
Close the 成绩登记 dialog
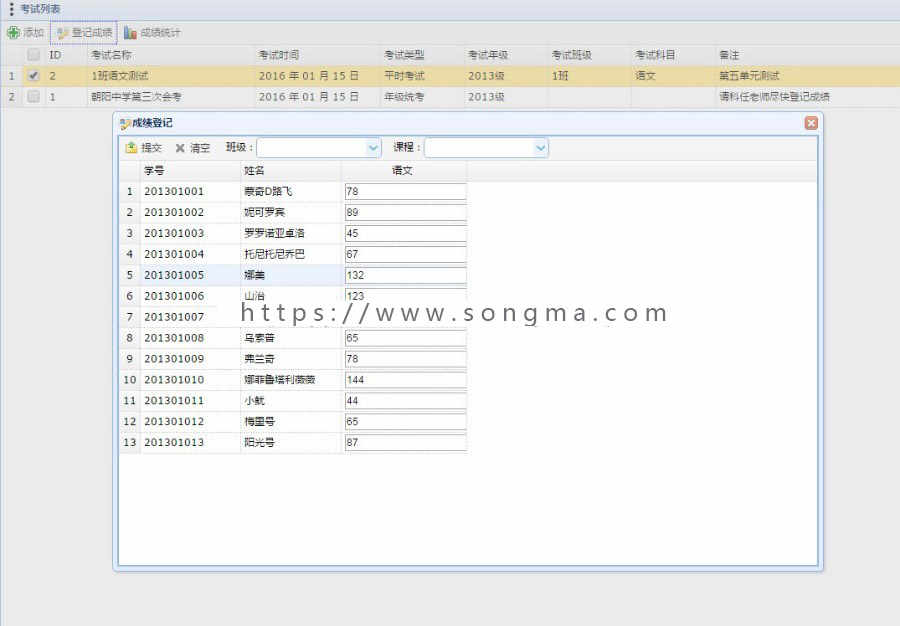(x=811, y=123)
